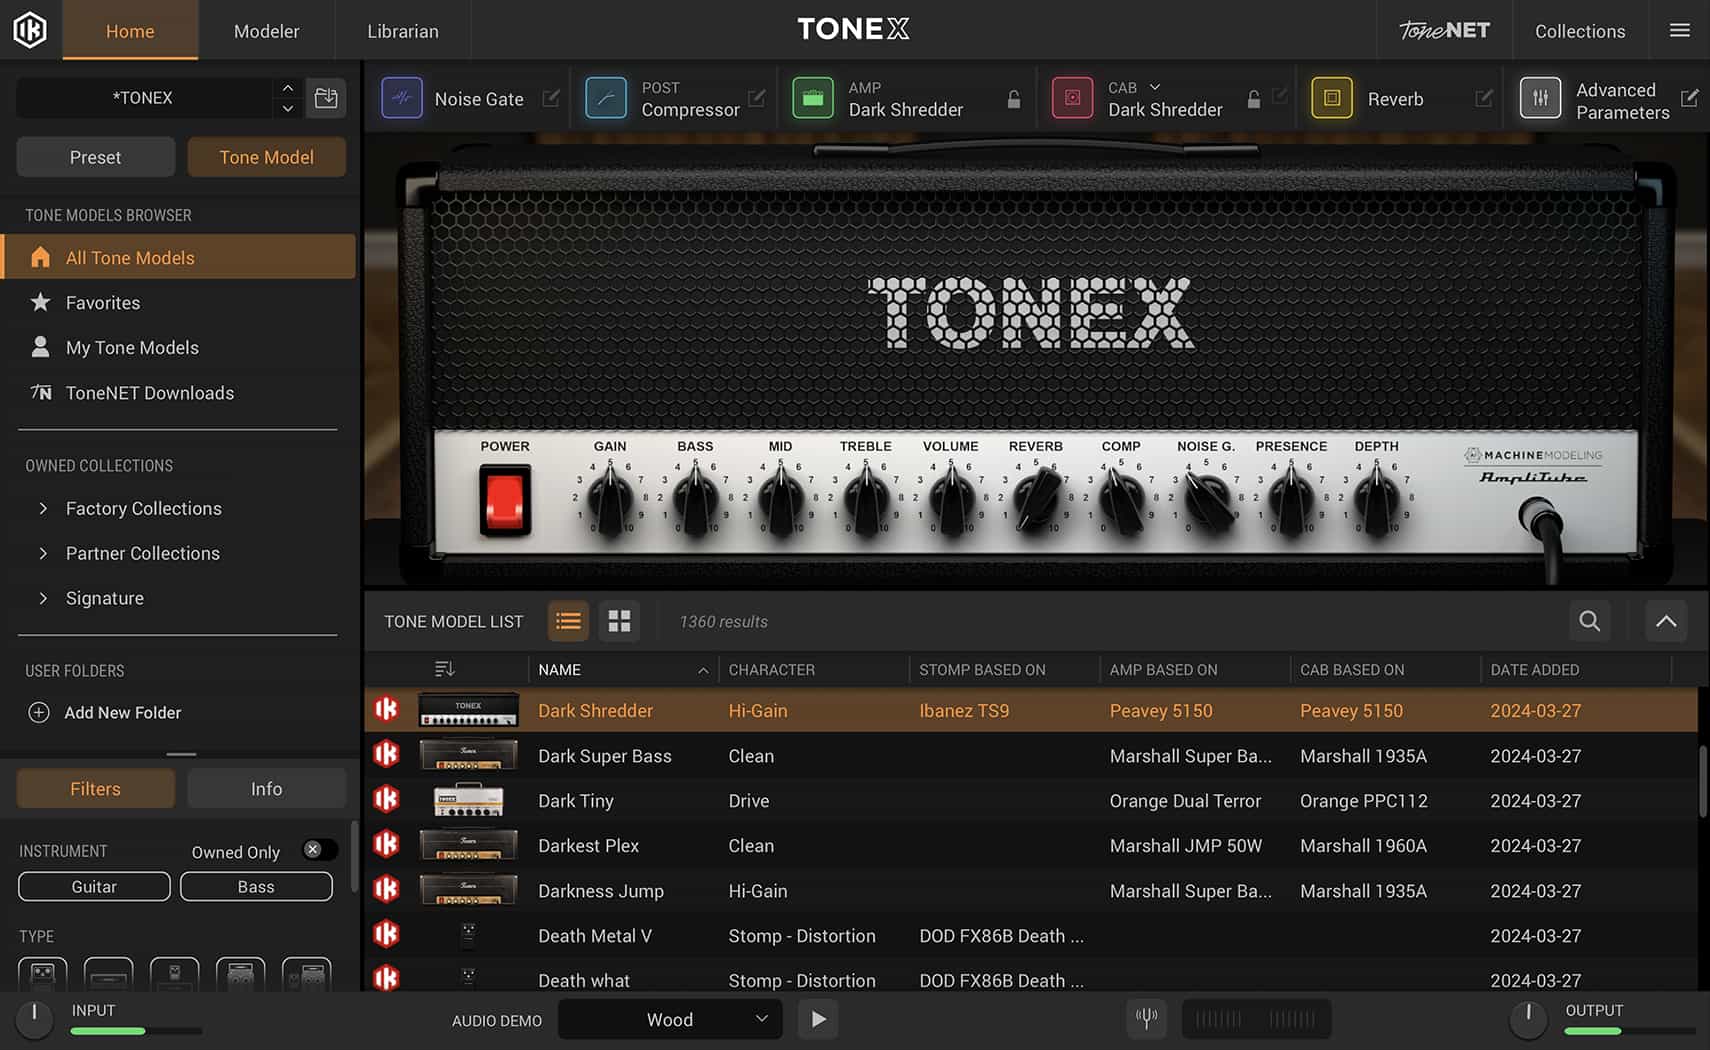Play the audio demo
Screen dimensions: 1710x1050
(818, 1018)
